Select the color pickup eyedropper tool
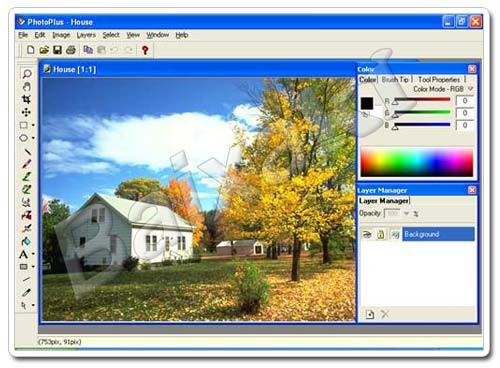The image size is (500, 368). [x=26, y=293]
